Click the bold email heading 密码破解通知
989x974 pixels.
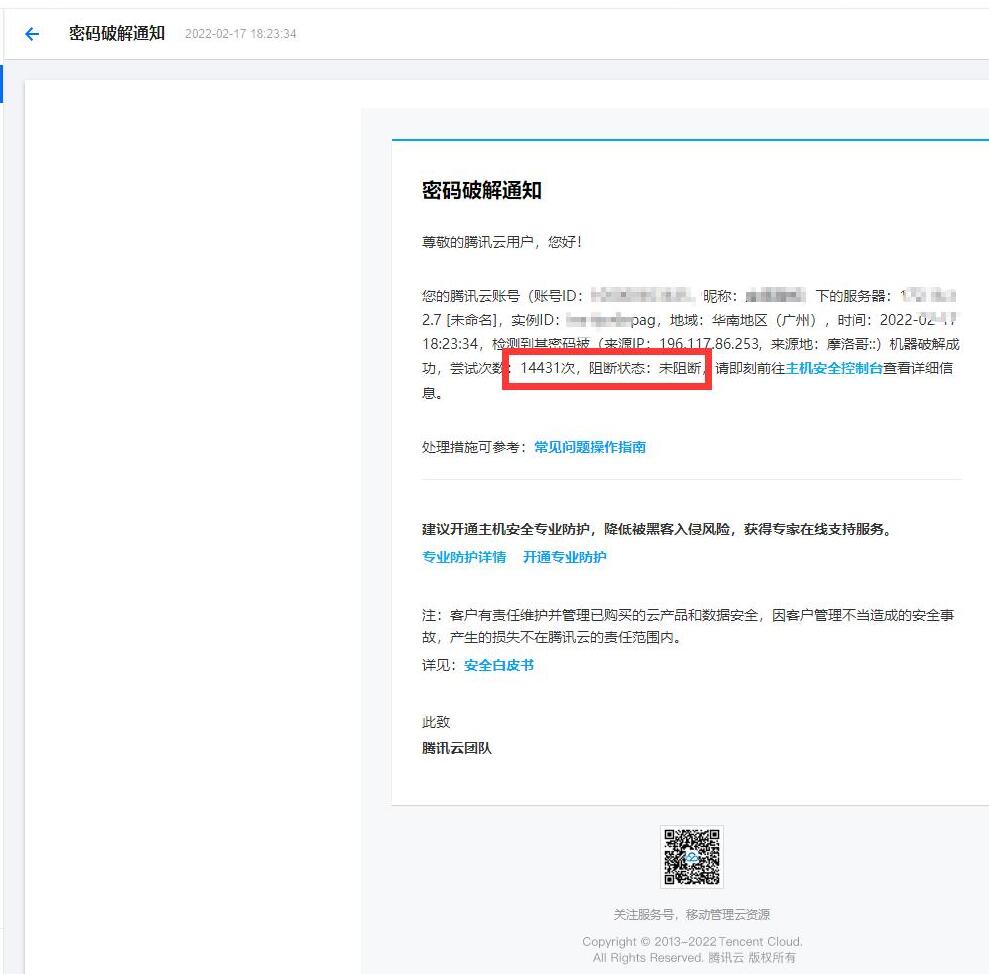tap(481, 191)
